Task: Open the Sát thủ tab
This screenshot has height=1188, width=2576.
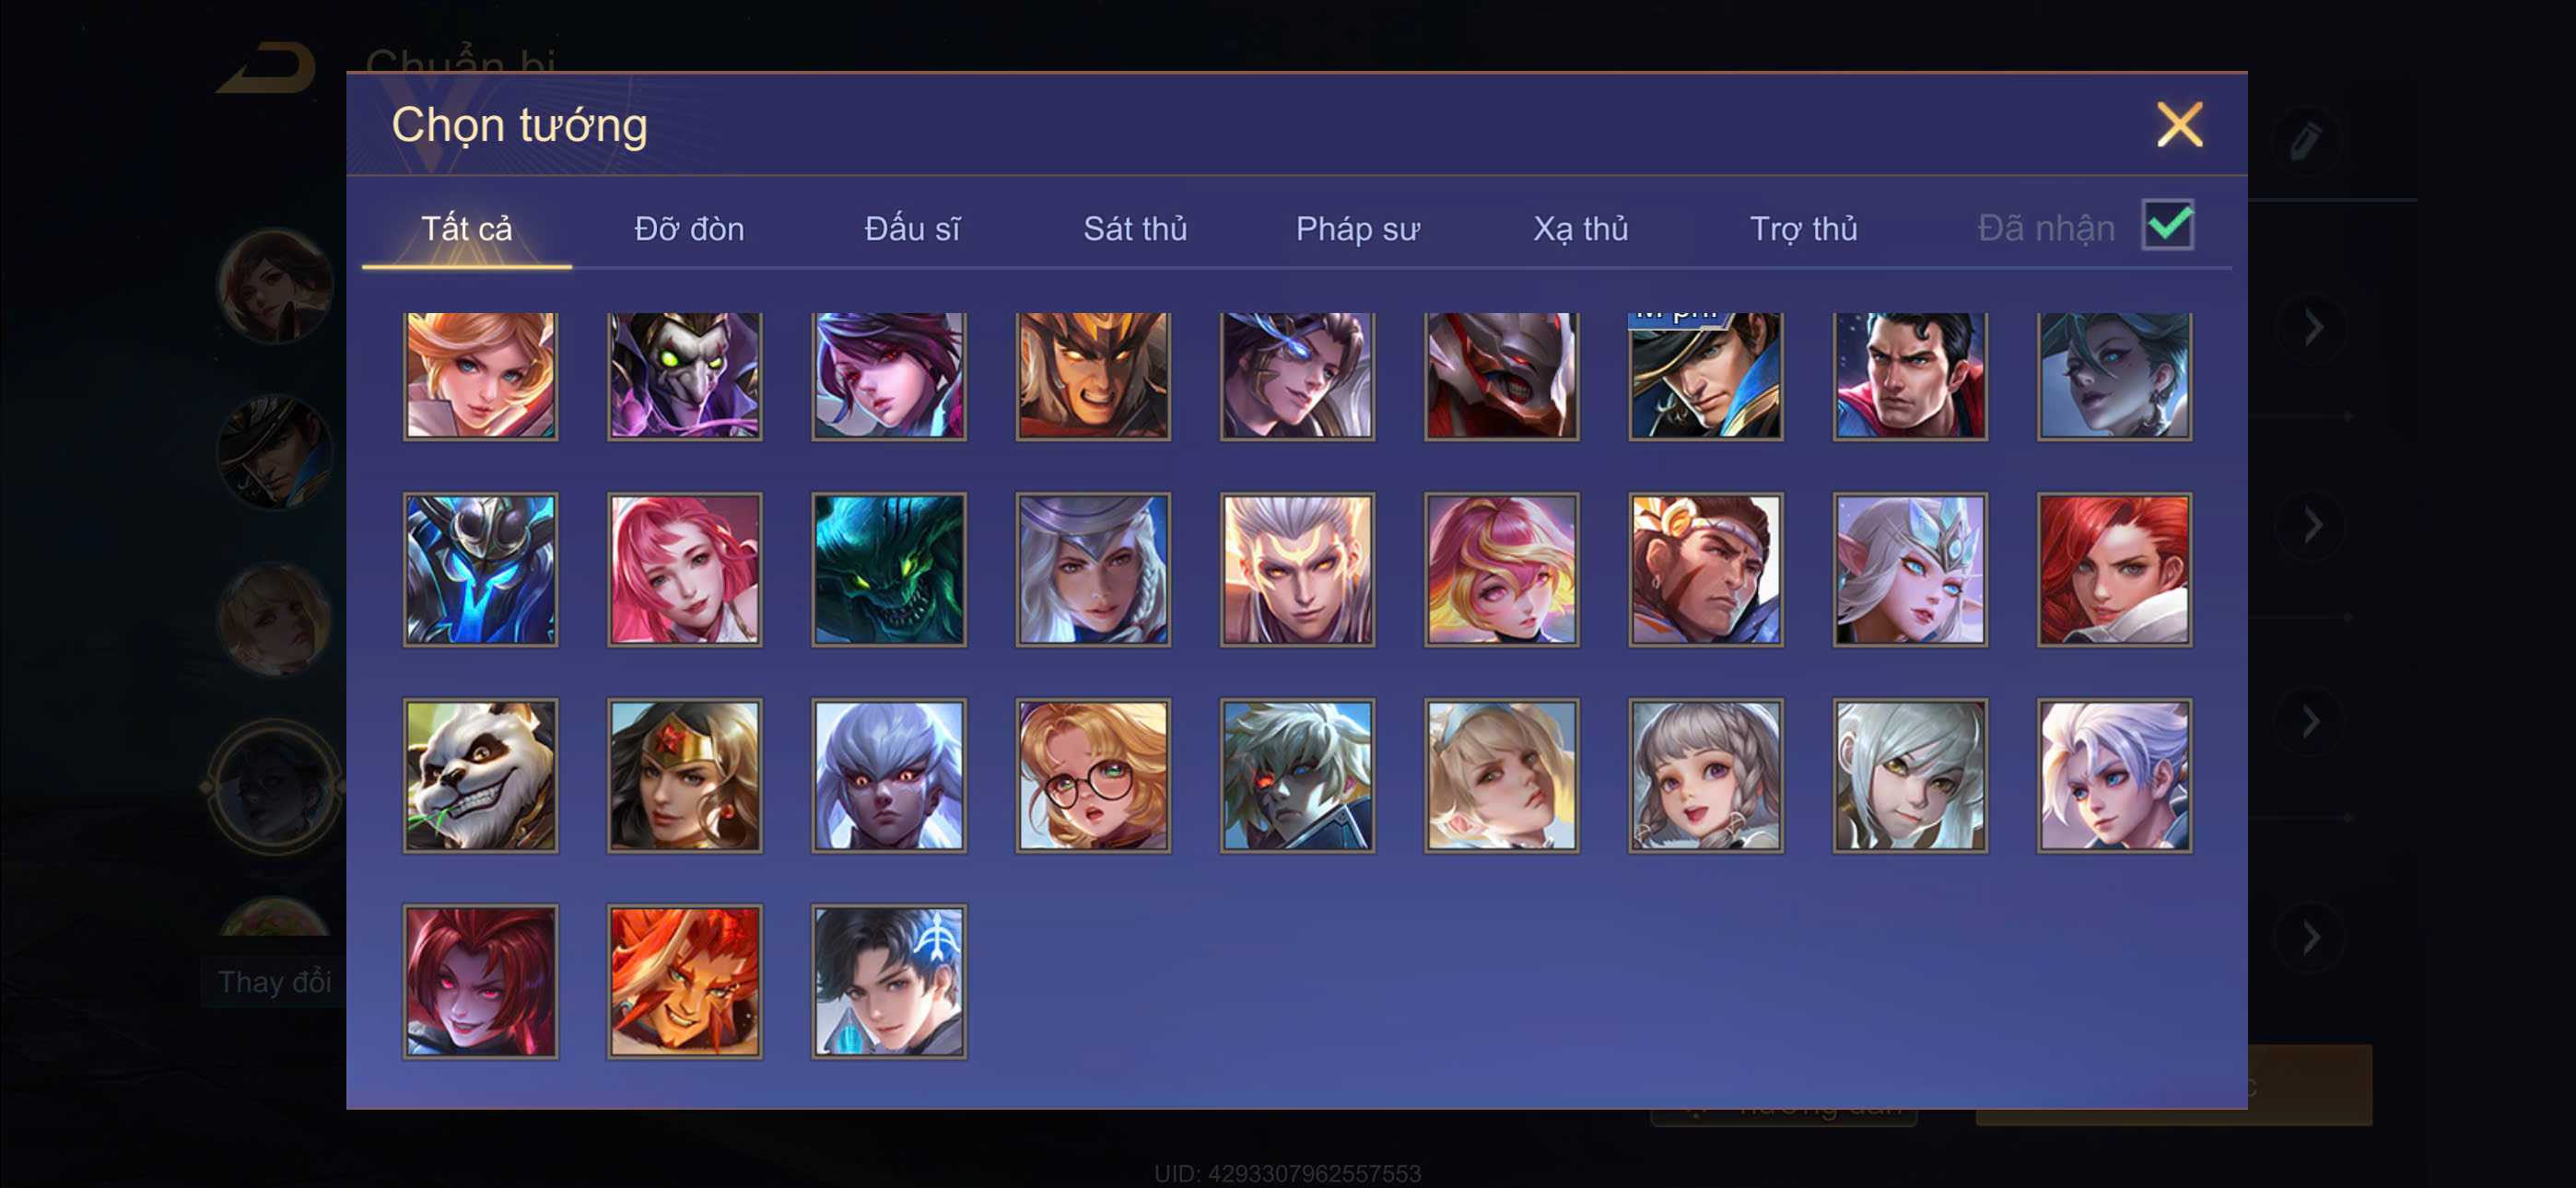Action: click(x=1135, y=229)
